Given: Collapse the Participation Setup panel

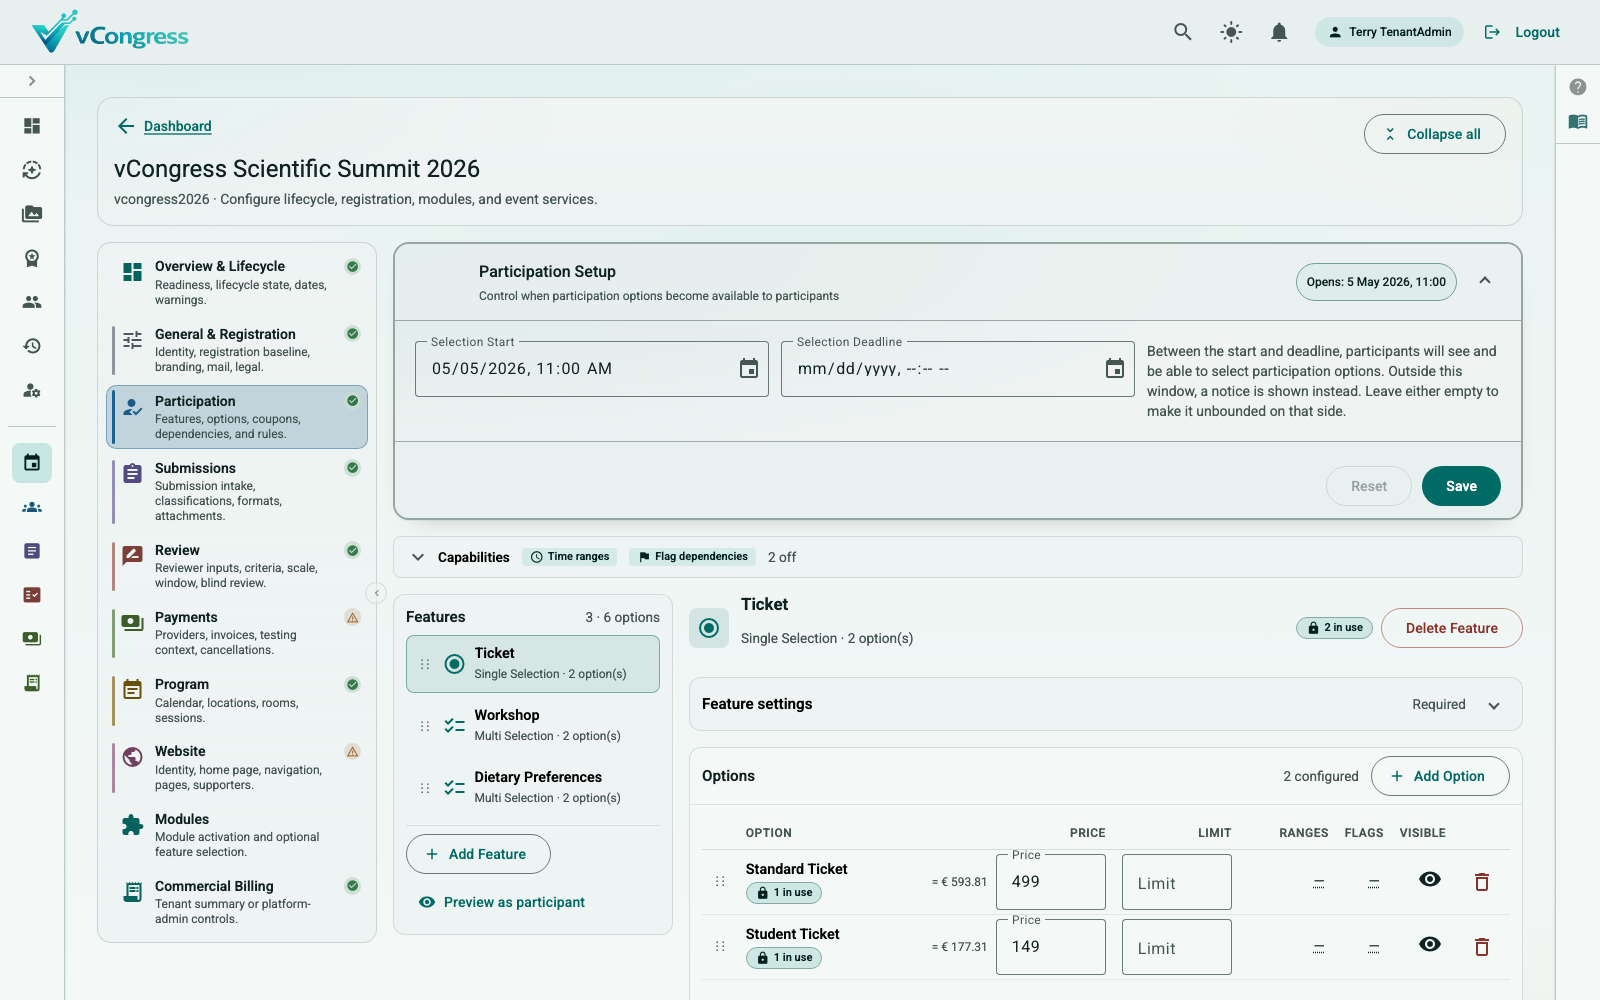Looking at the screenshot, I should (x=1485, y=281).
